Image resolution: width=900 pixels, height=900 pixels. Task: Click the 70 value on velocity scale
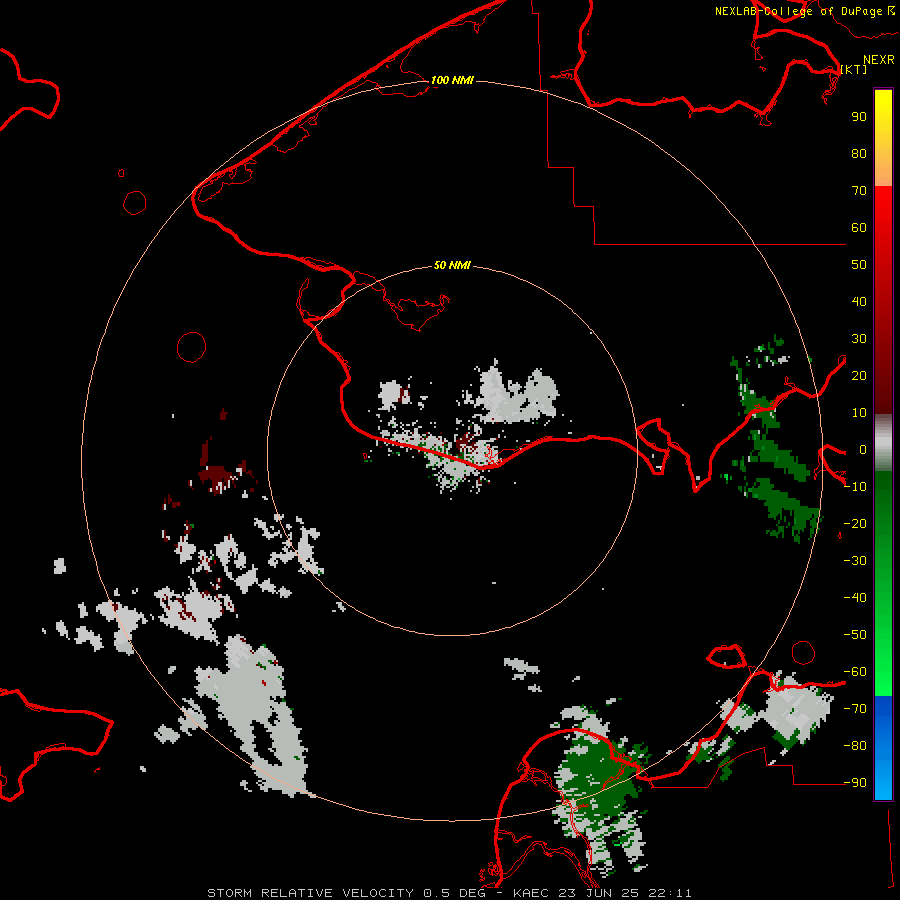(859, 191)
